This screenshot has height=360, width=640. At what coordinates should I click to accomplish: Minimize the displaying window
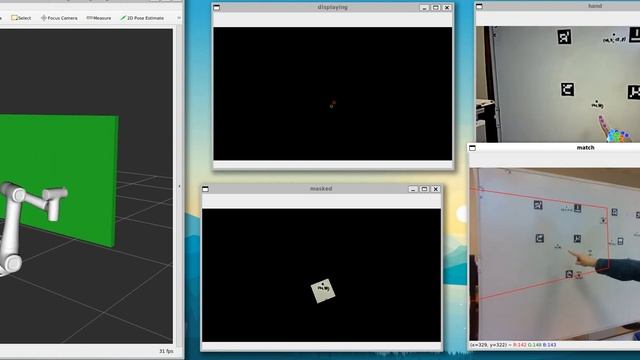click(x=424, y=7)
